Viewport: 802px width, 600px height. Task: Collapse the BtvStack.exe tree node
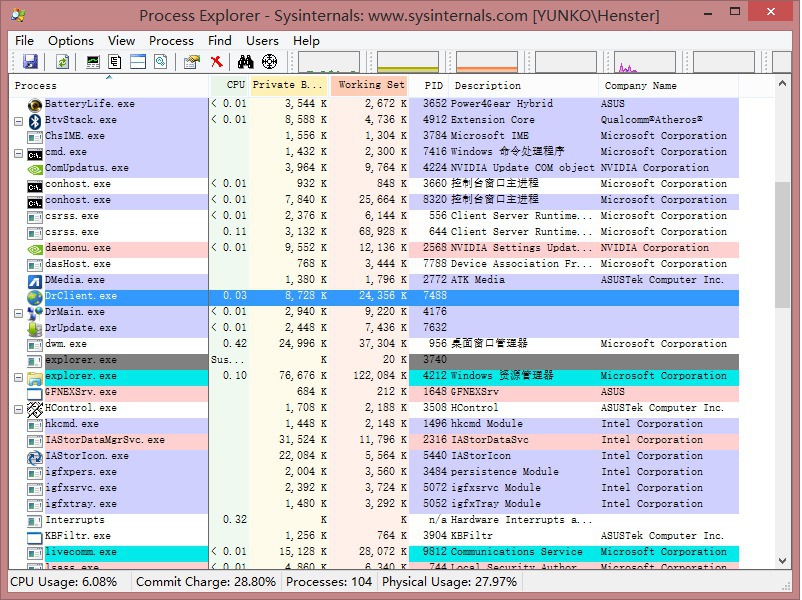pyautogui.click(x=18, y=120)
